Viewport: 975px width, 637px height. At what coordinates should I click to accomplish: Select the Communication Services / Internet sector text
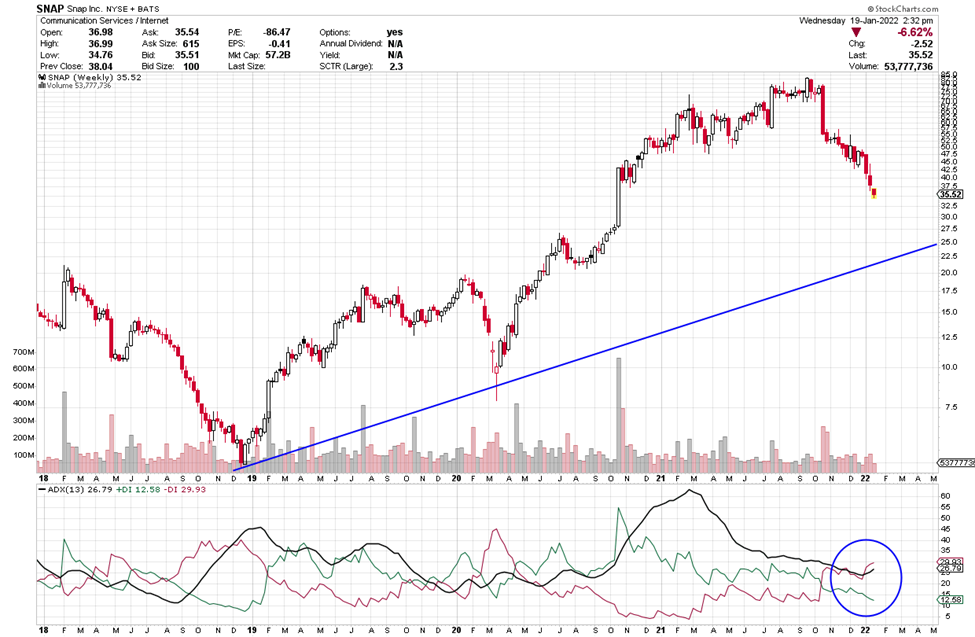104,21
